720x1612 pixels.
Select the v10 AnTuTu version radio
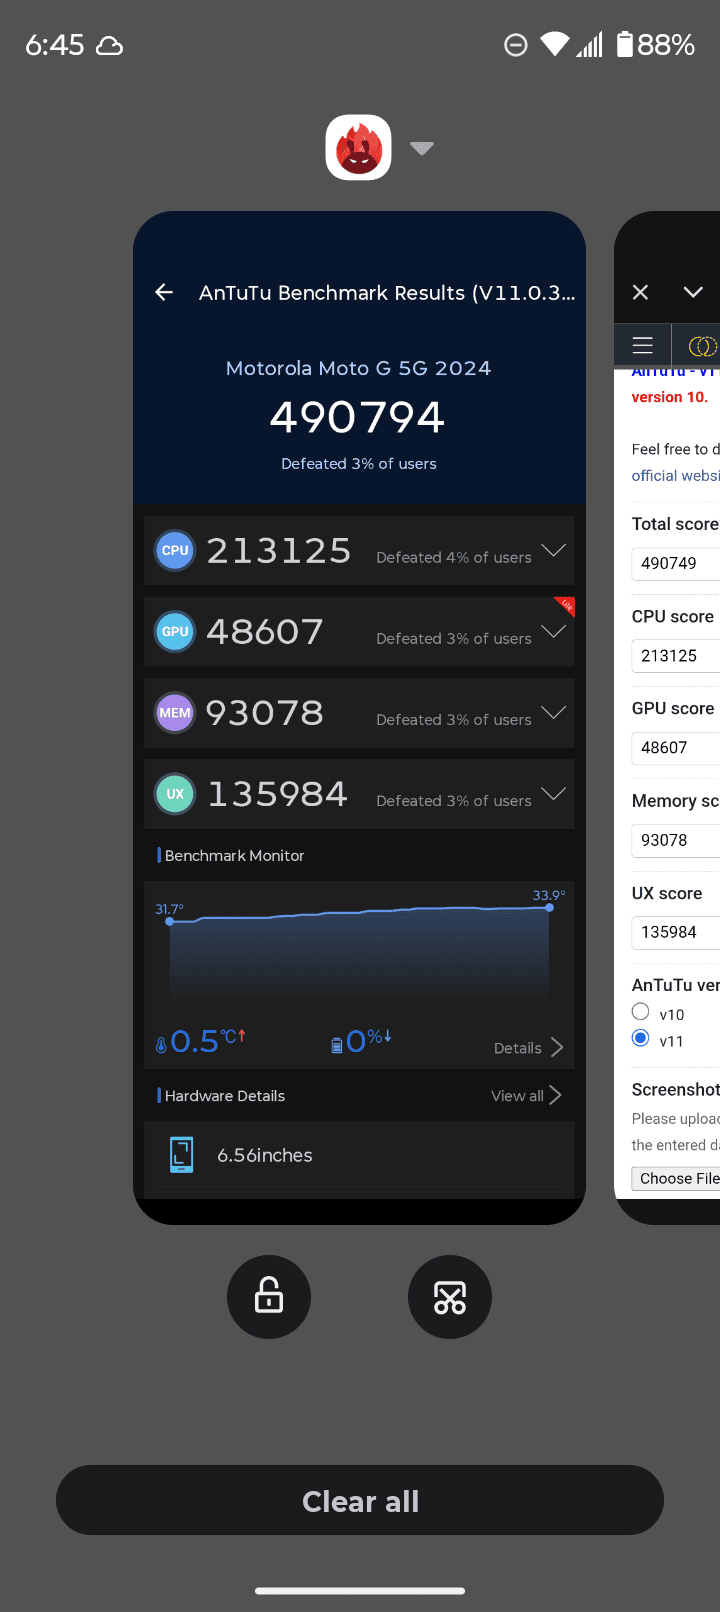(x=641, y=1011)
